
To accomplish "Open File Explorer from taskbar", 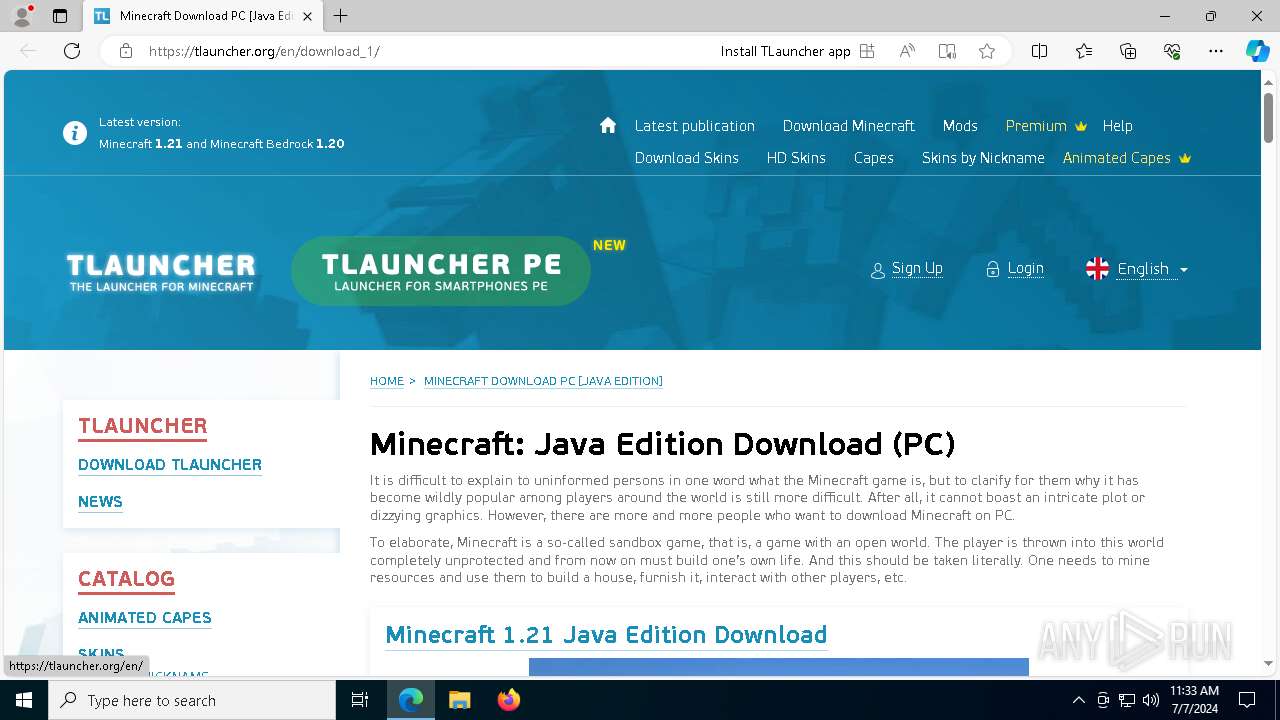I will (459, 700).
